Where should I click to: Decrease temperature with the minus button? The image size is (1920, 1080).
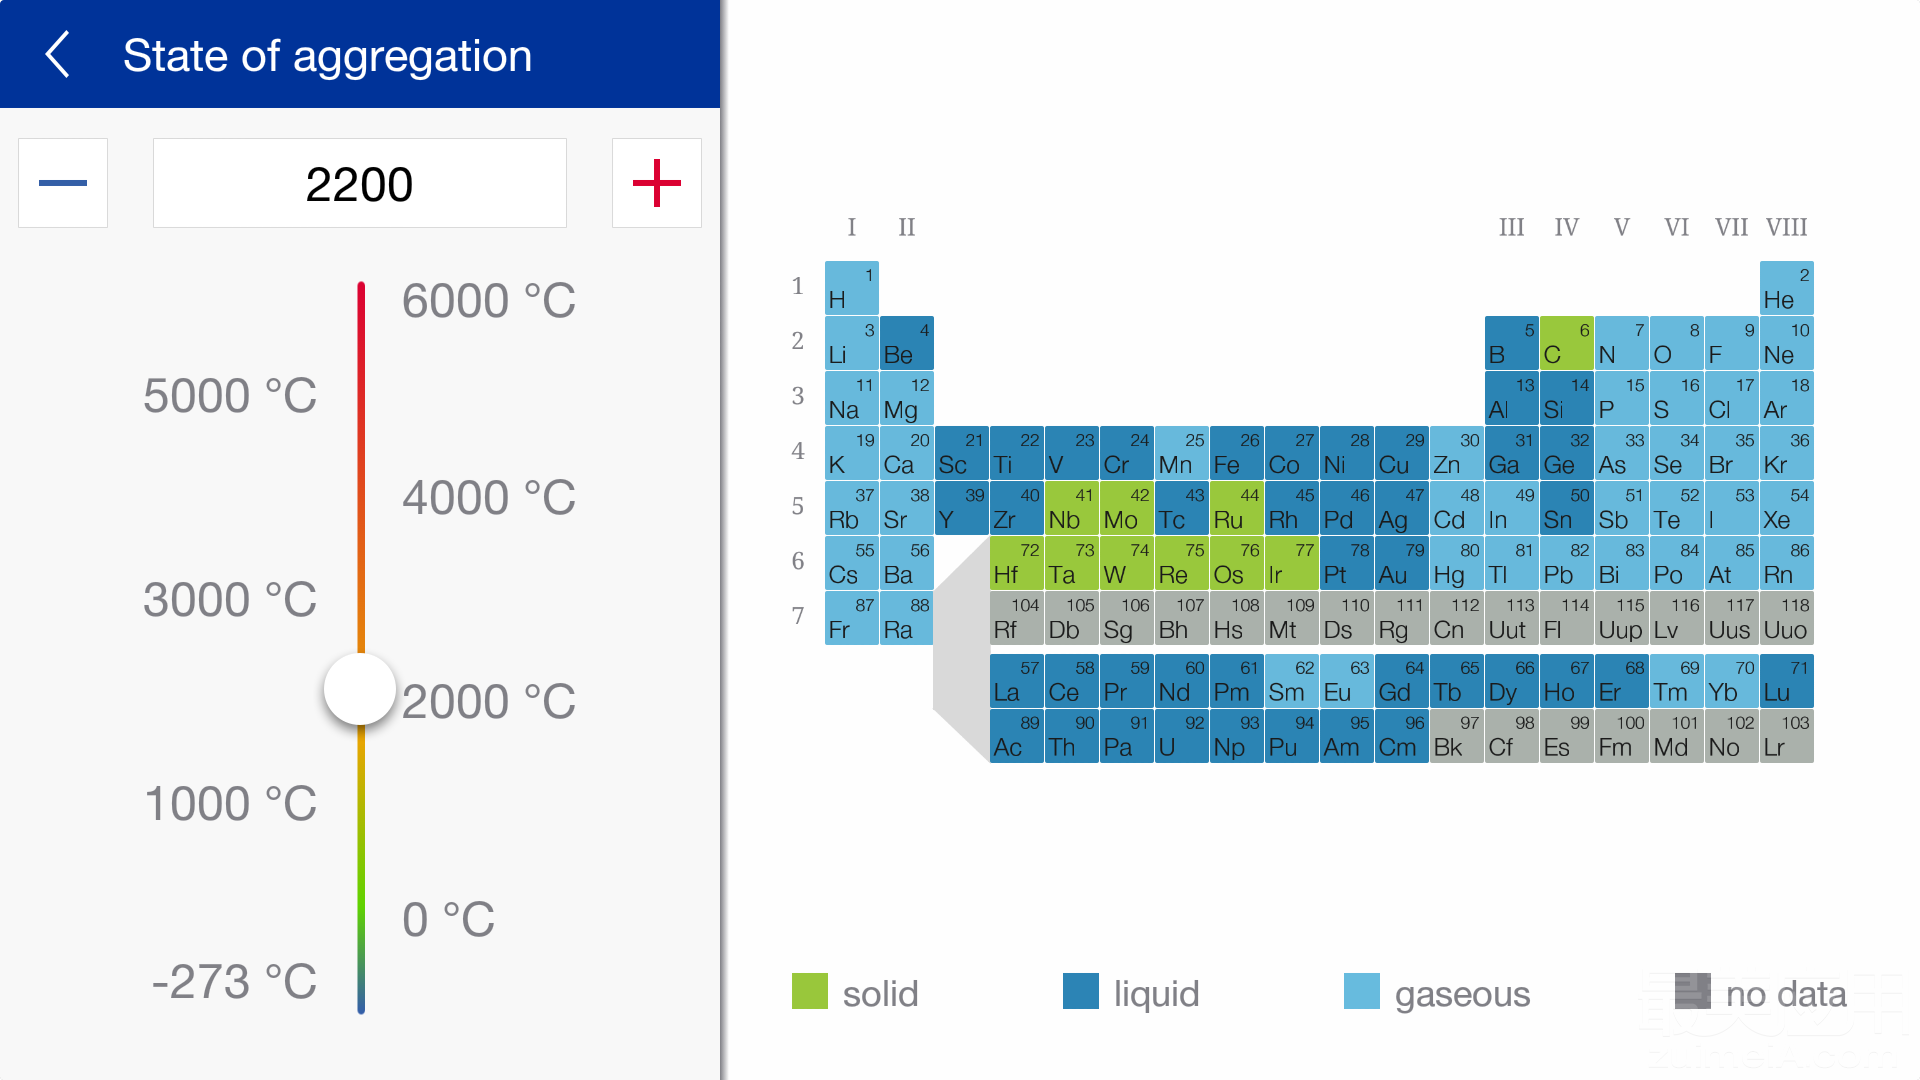click(63, 183)
